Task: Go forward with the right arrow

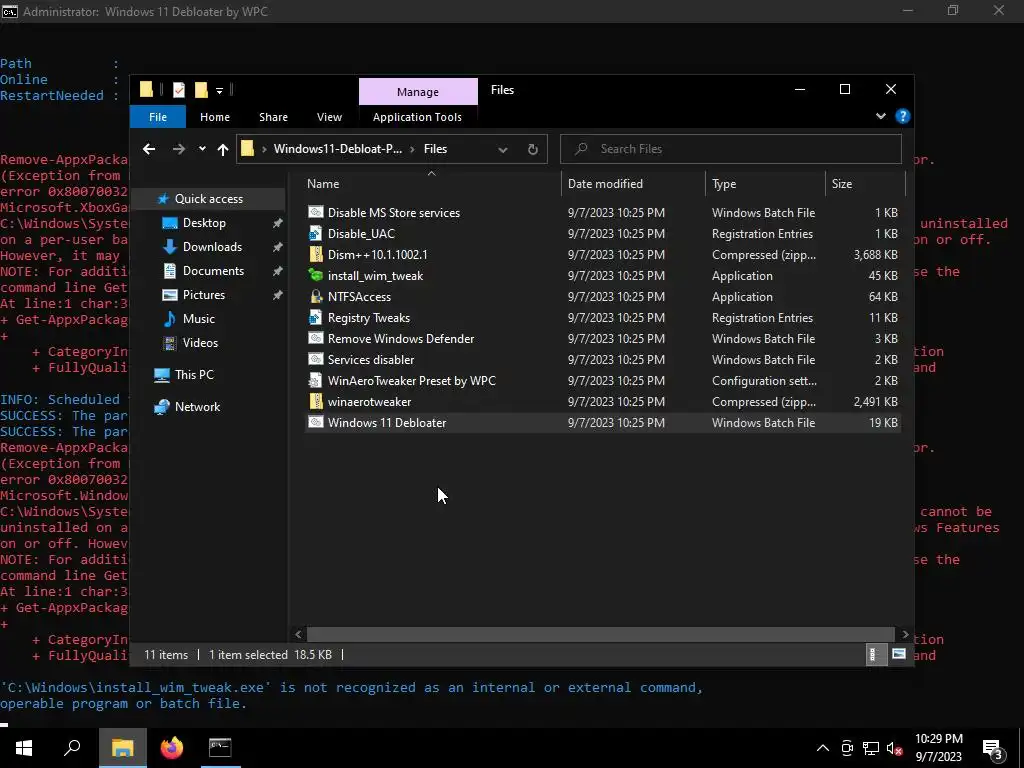Action: (x=178, y=149)
